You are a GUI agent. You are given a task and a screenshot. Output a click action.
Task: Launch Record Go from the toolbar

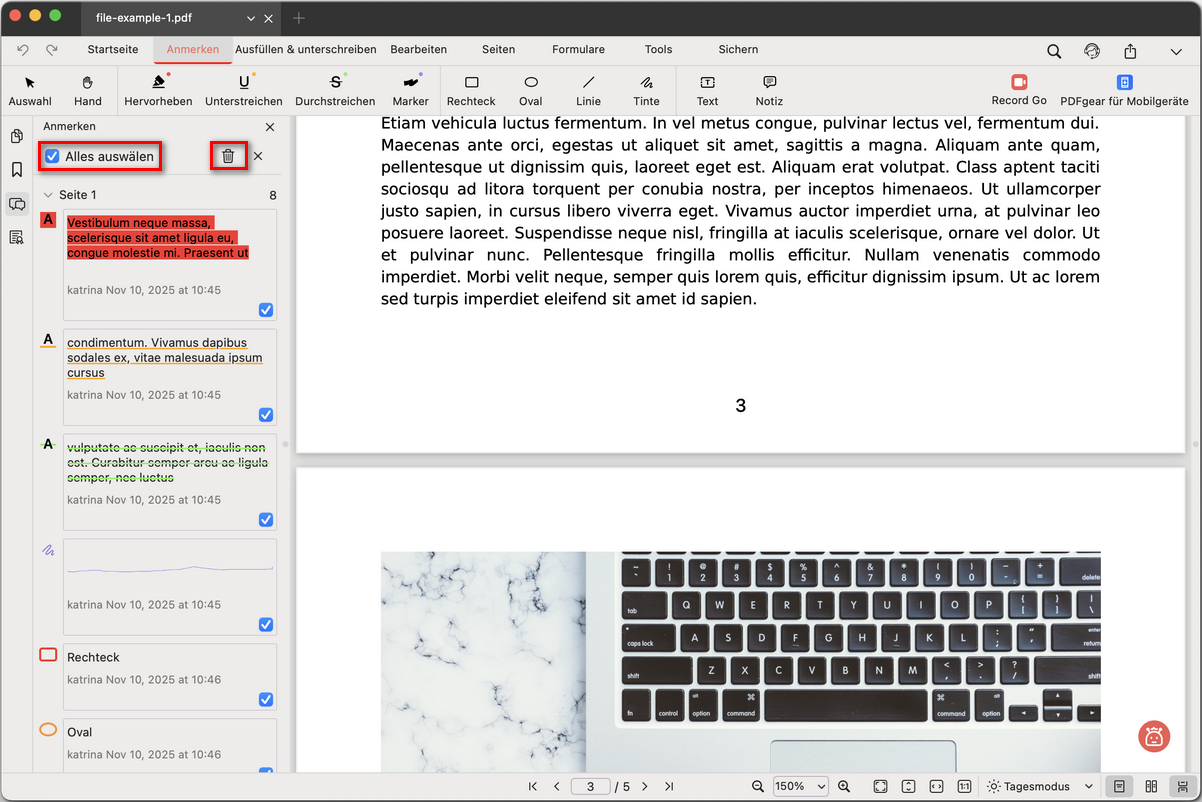click(x=1019, y=89)
